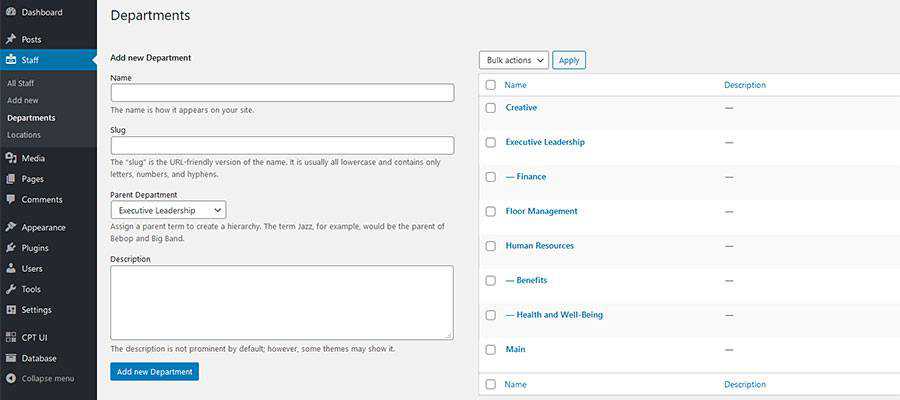This screenshot has height=400, width=900.
Task: Toggle select-all checkbox in table header
Action: 490,85
